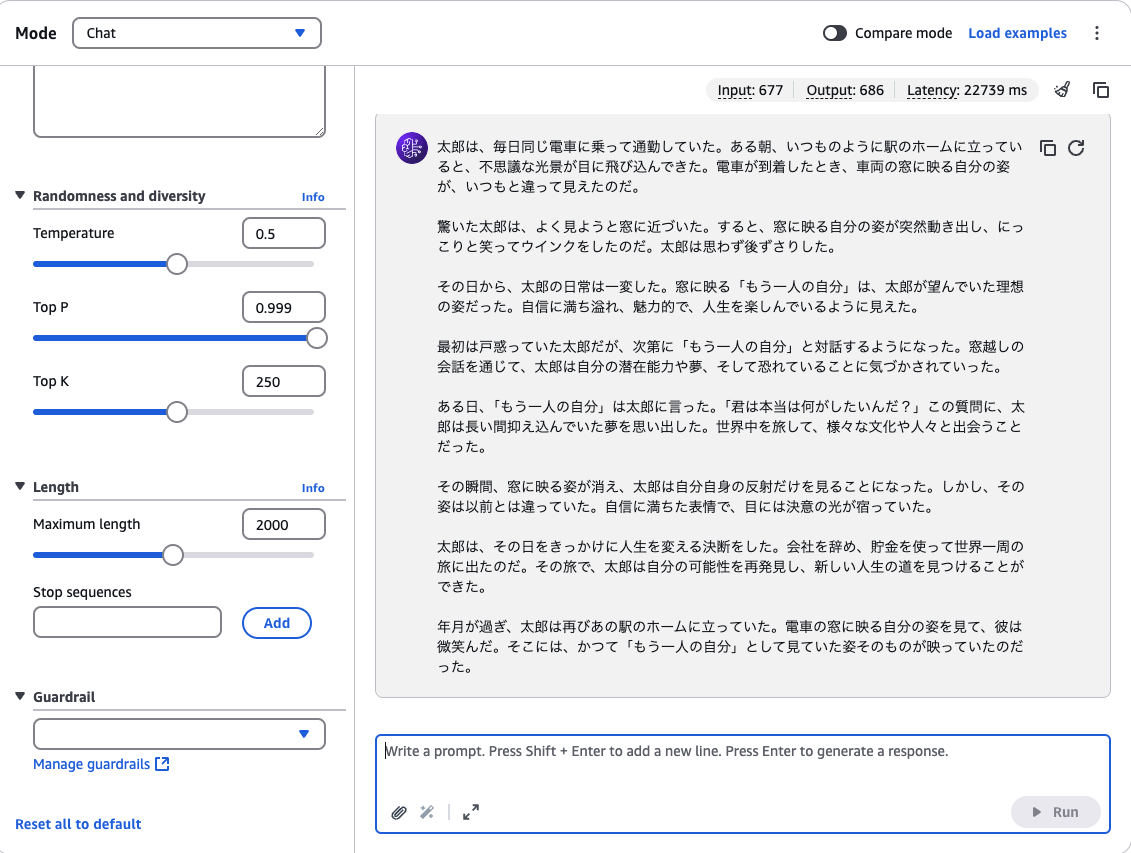Click Reset all to default
This screenshot has width=1131, height=853.
(78, 824)
